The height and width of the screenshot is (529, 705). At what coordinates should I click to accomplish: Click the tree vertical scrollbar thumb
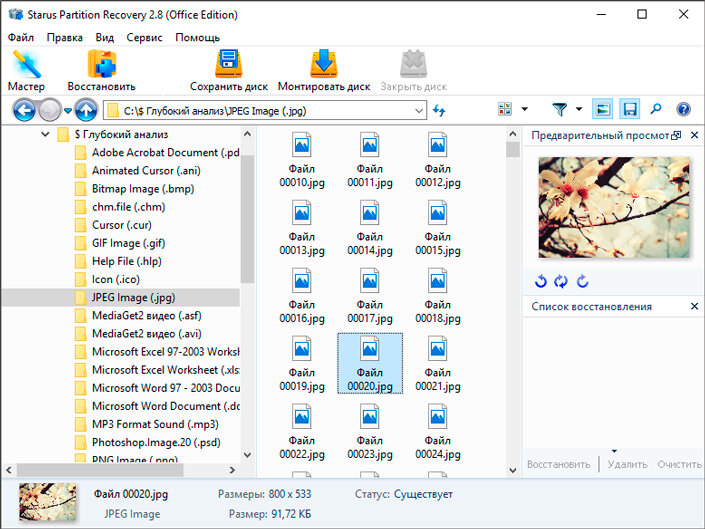247,219
